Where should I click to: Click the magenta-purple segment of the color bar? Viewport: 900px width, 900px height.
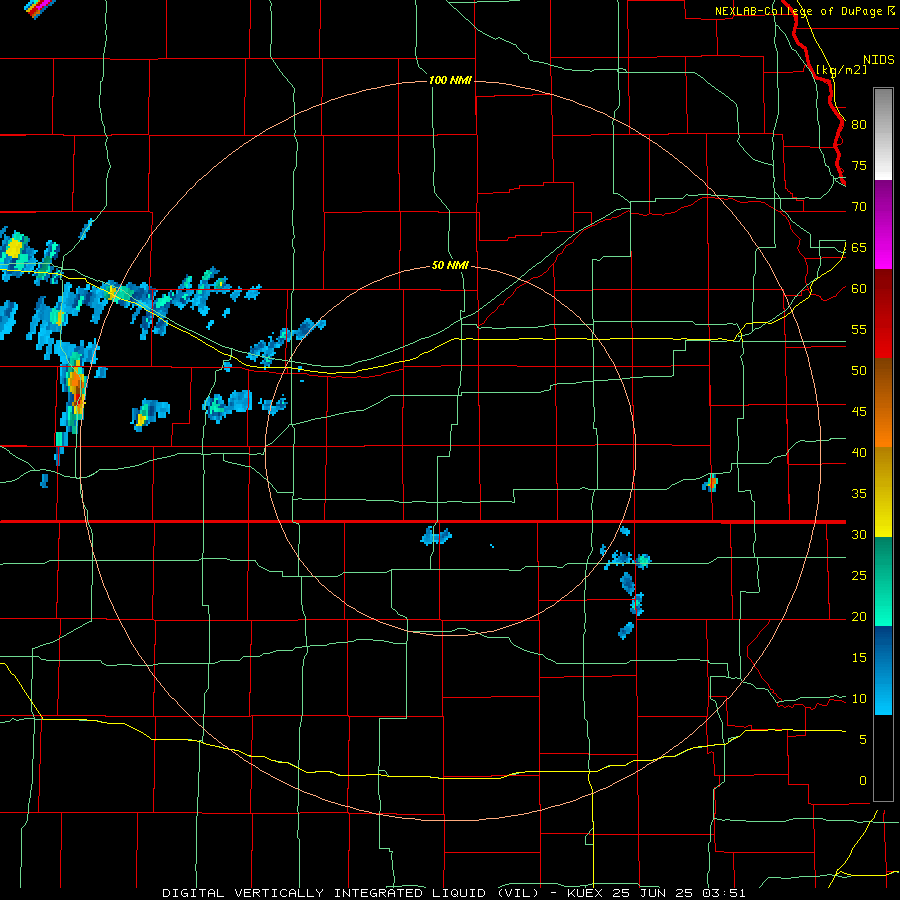point(883,224)
